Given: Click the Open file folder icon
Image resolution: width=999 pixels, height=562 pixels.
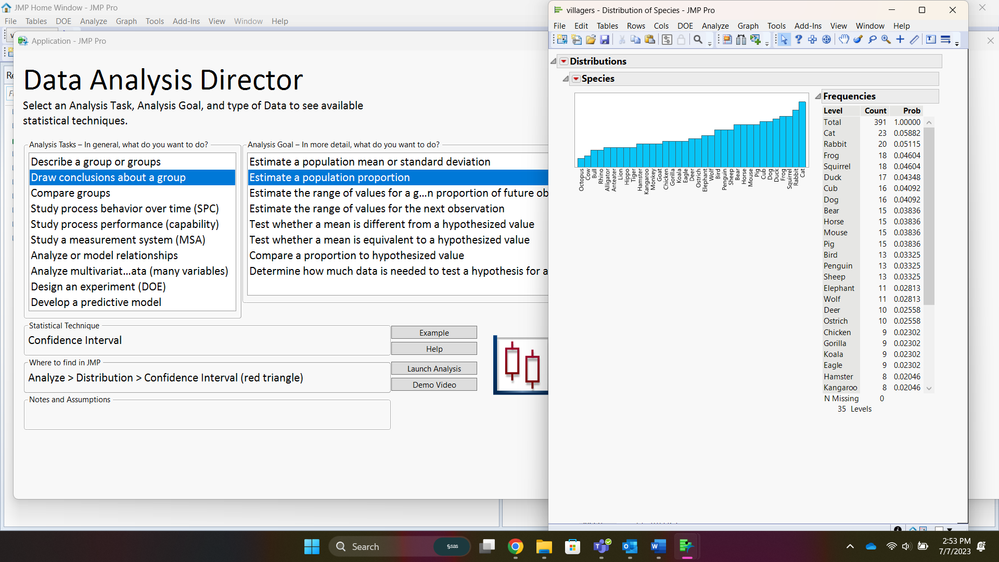Looking at the screenshot, I should (x=591, y=40).
